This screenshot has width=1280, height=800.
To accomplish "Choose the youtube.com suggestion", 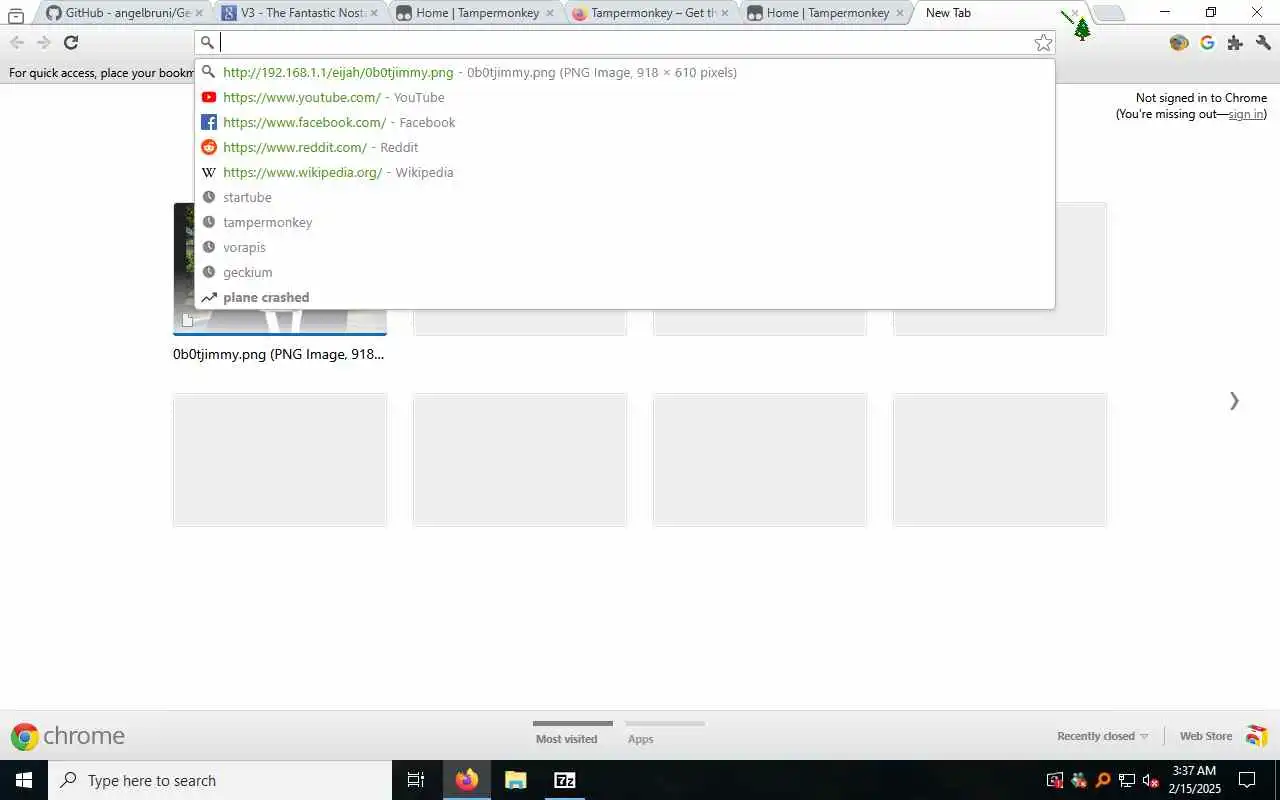I will 625,97.
